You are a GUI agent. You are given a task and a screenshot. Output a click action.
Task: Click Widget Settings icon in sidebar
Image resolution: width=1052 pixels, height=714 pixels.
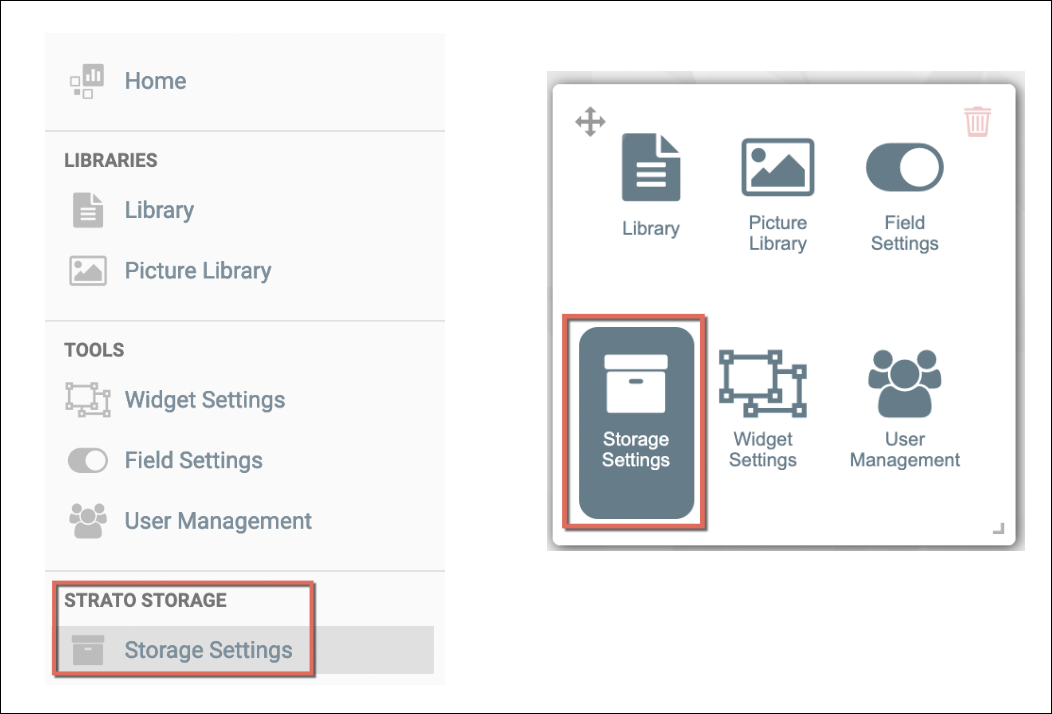(87, 400)
